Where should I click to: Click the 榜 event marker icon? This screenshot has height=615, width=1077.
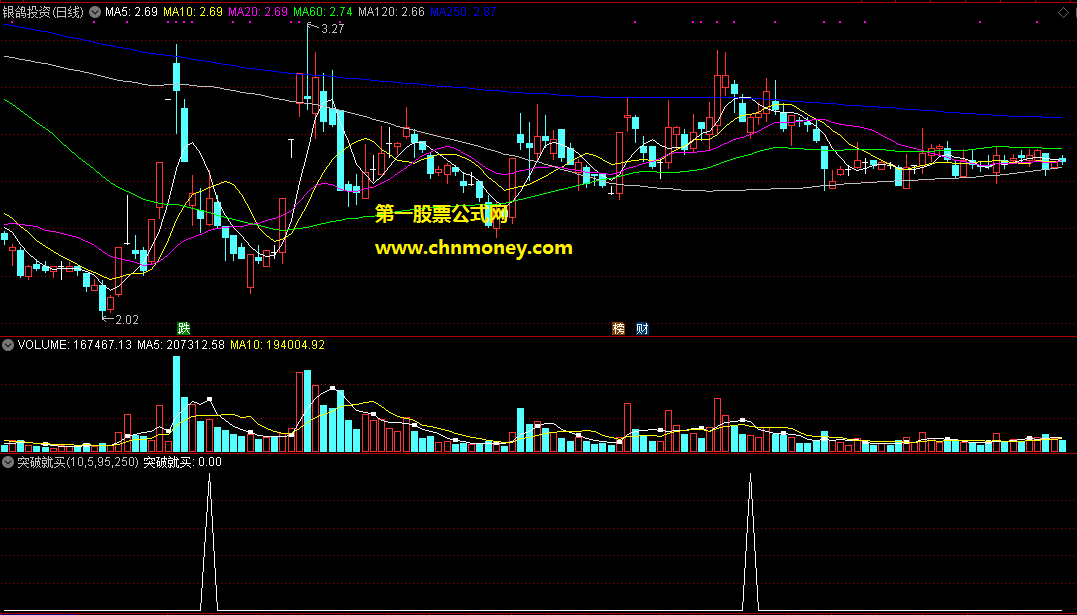(x=619, y=328)
